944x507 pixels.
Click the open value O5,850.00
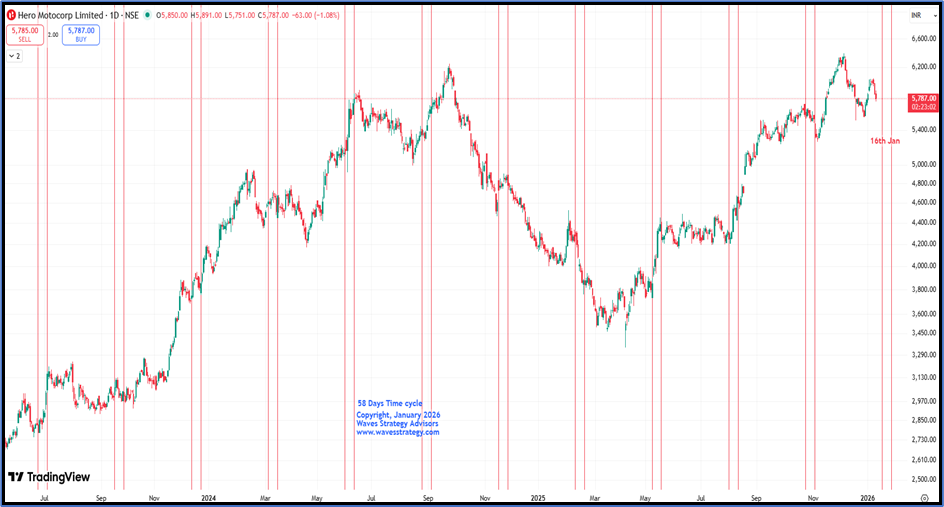[172, 15]
